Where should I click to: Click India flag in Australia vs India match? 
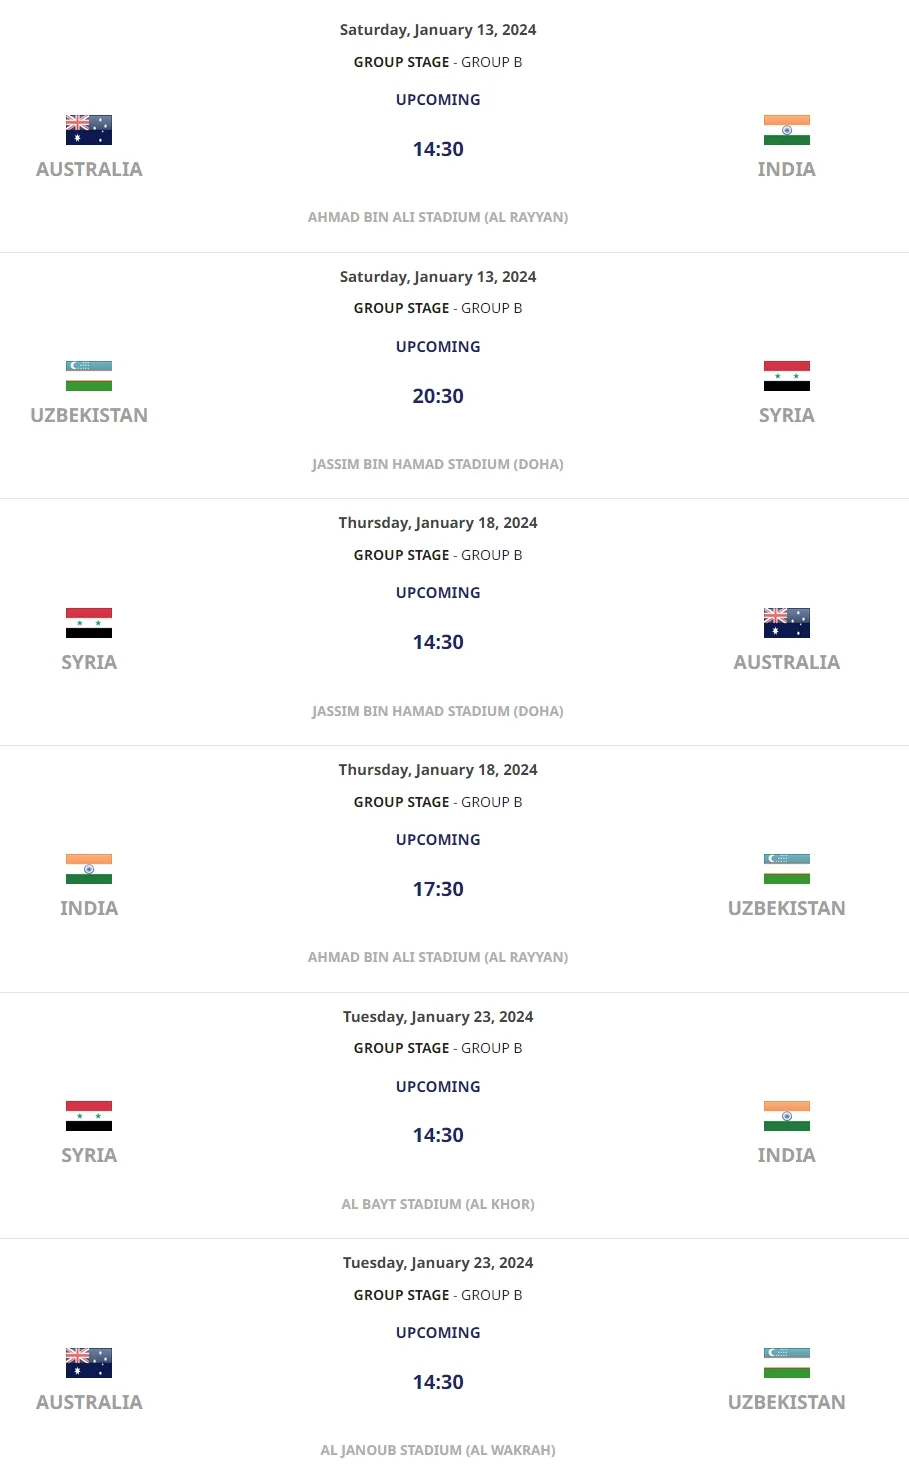pyautogui.click(x=786, y=130)
